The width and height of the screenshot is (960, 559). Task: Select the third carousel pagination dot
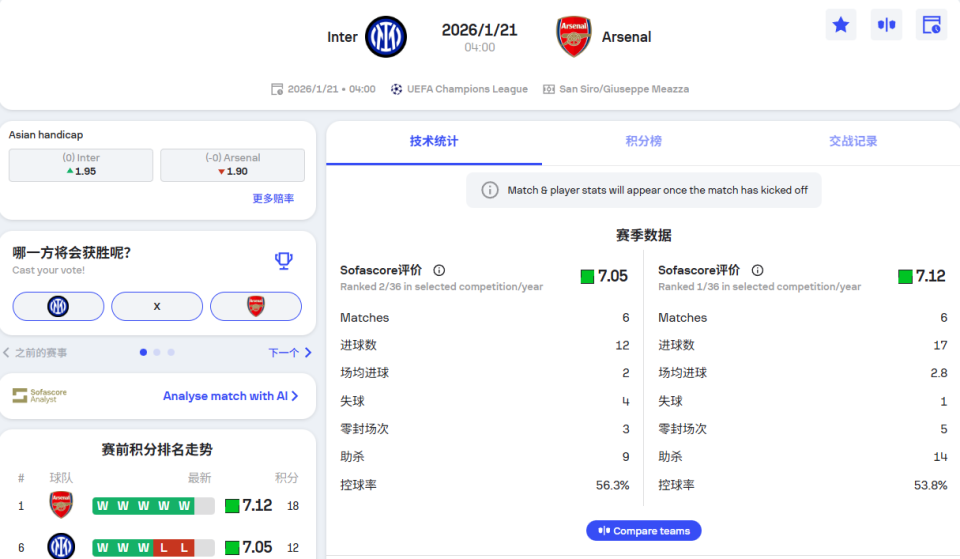tap(171, 352)
